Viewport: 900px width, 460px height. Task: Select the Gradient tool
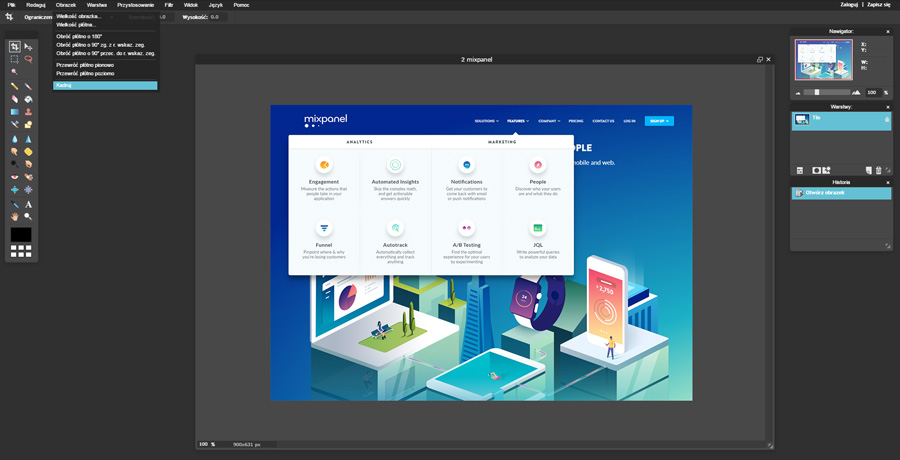(14, 111)
